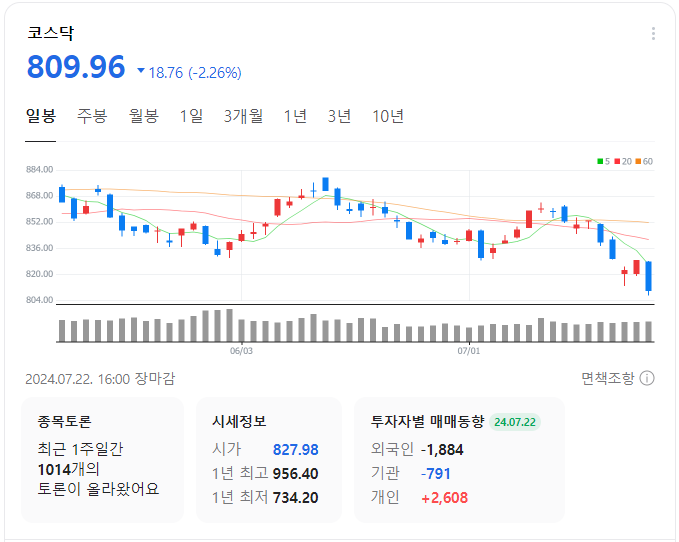Click the 18.76 (-2.26%) change value
The width and height of the screenshot is (679, 542).
pos(195,73)
